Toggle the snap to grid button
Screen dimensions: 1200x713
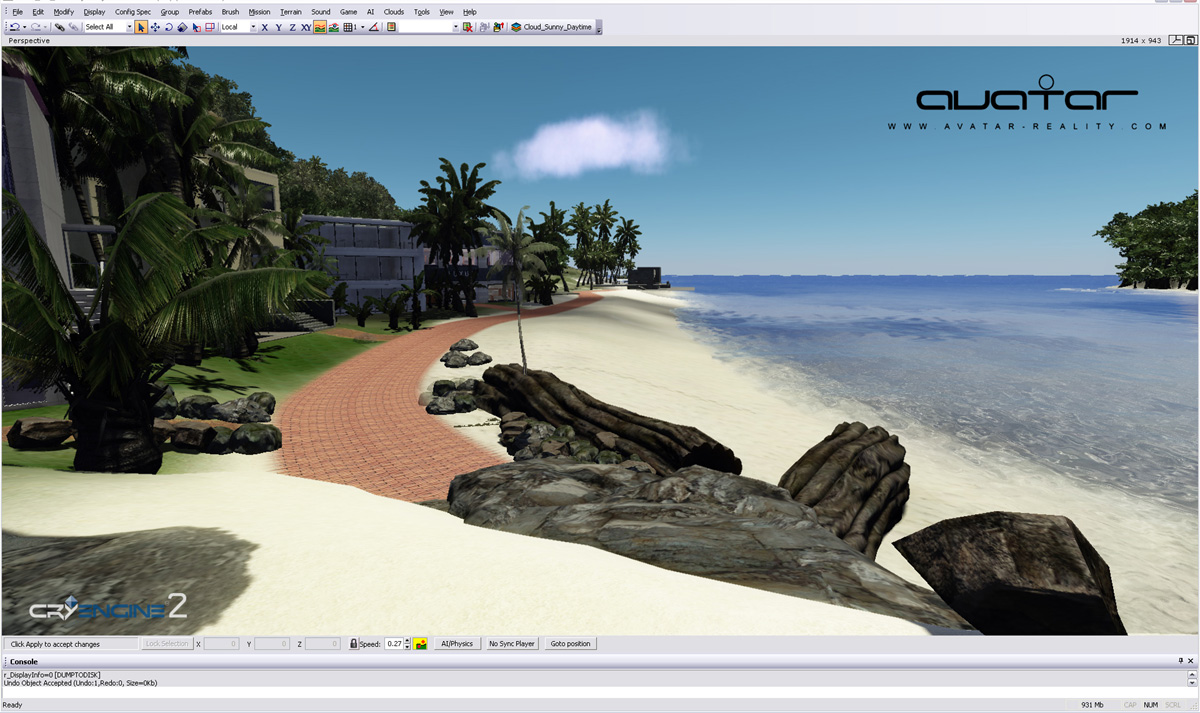coord(348,27)
